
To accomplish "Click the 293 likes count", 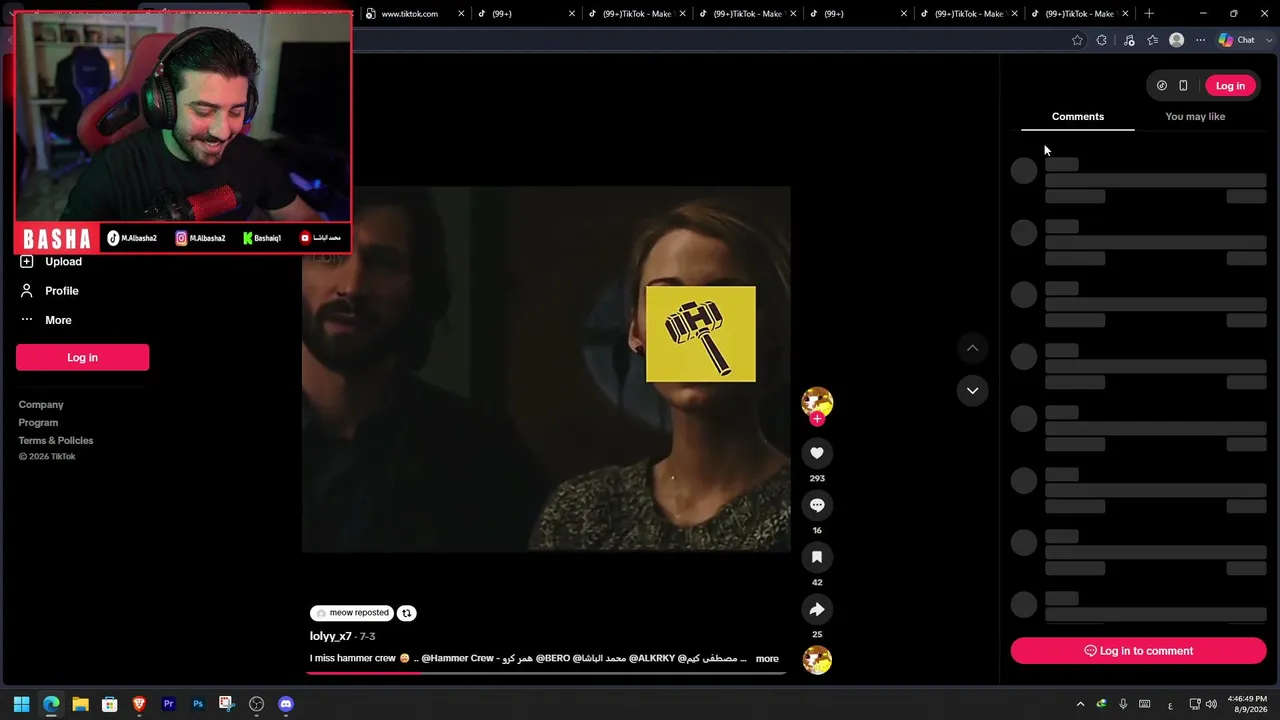I will point(817,479).
